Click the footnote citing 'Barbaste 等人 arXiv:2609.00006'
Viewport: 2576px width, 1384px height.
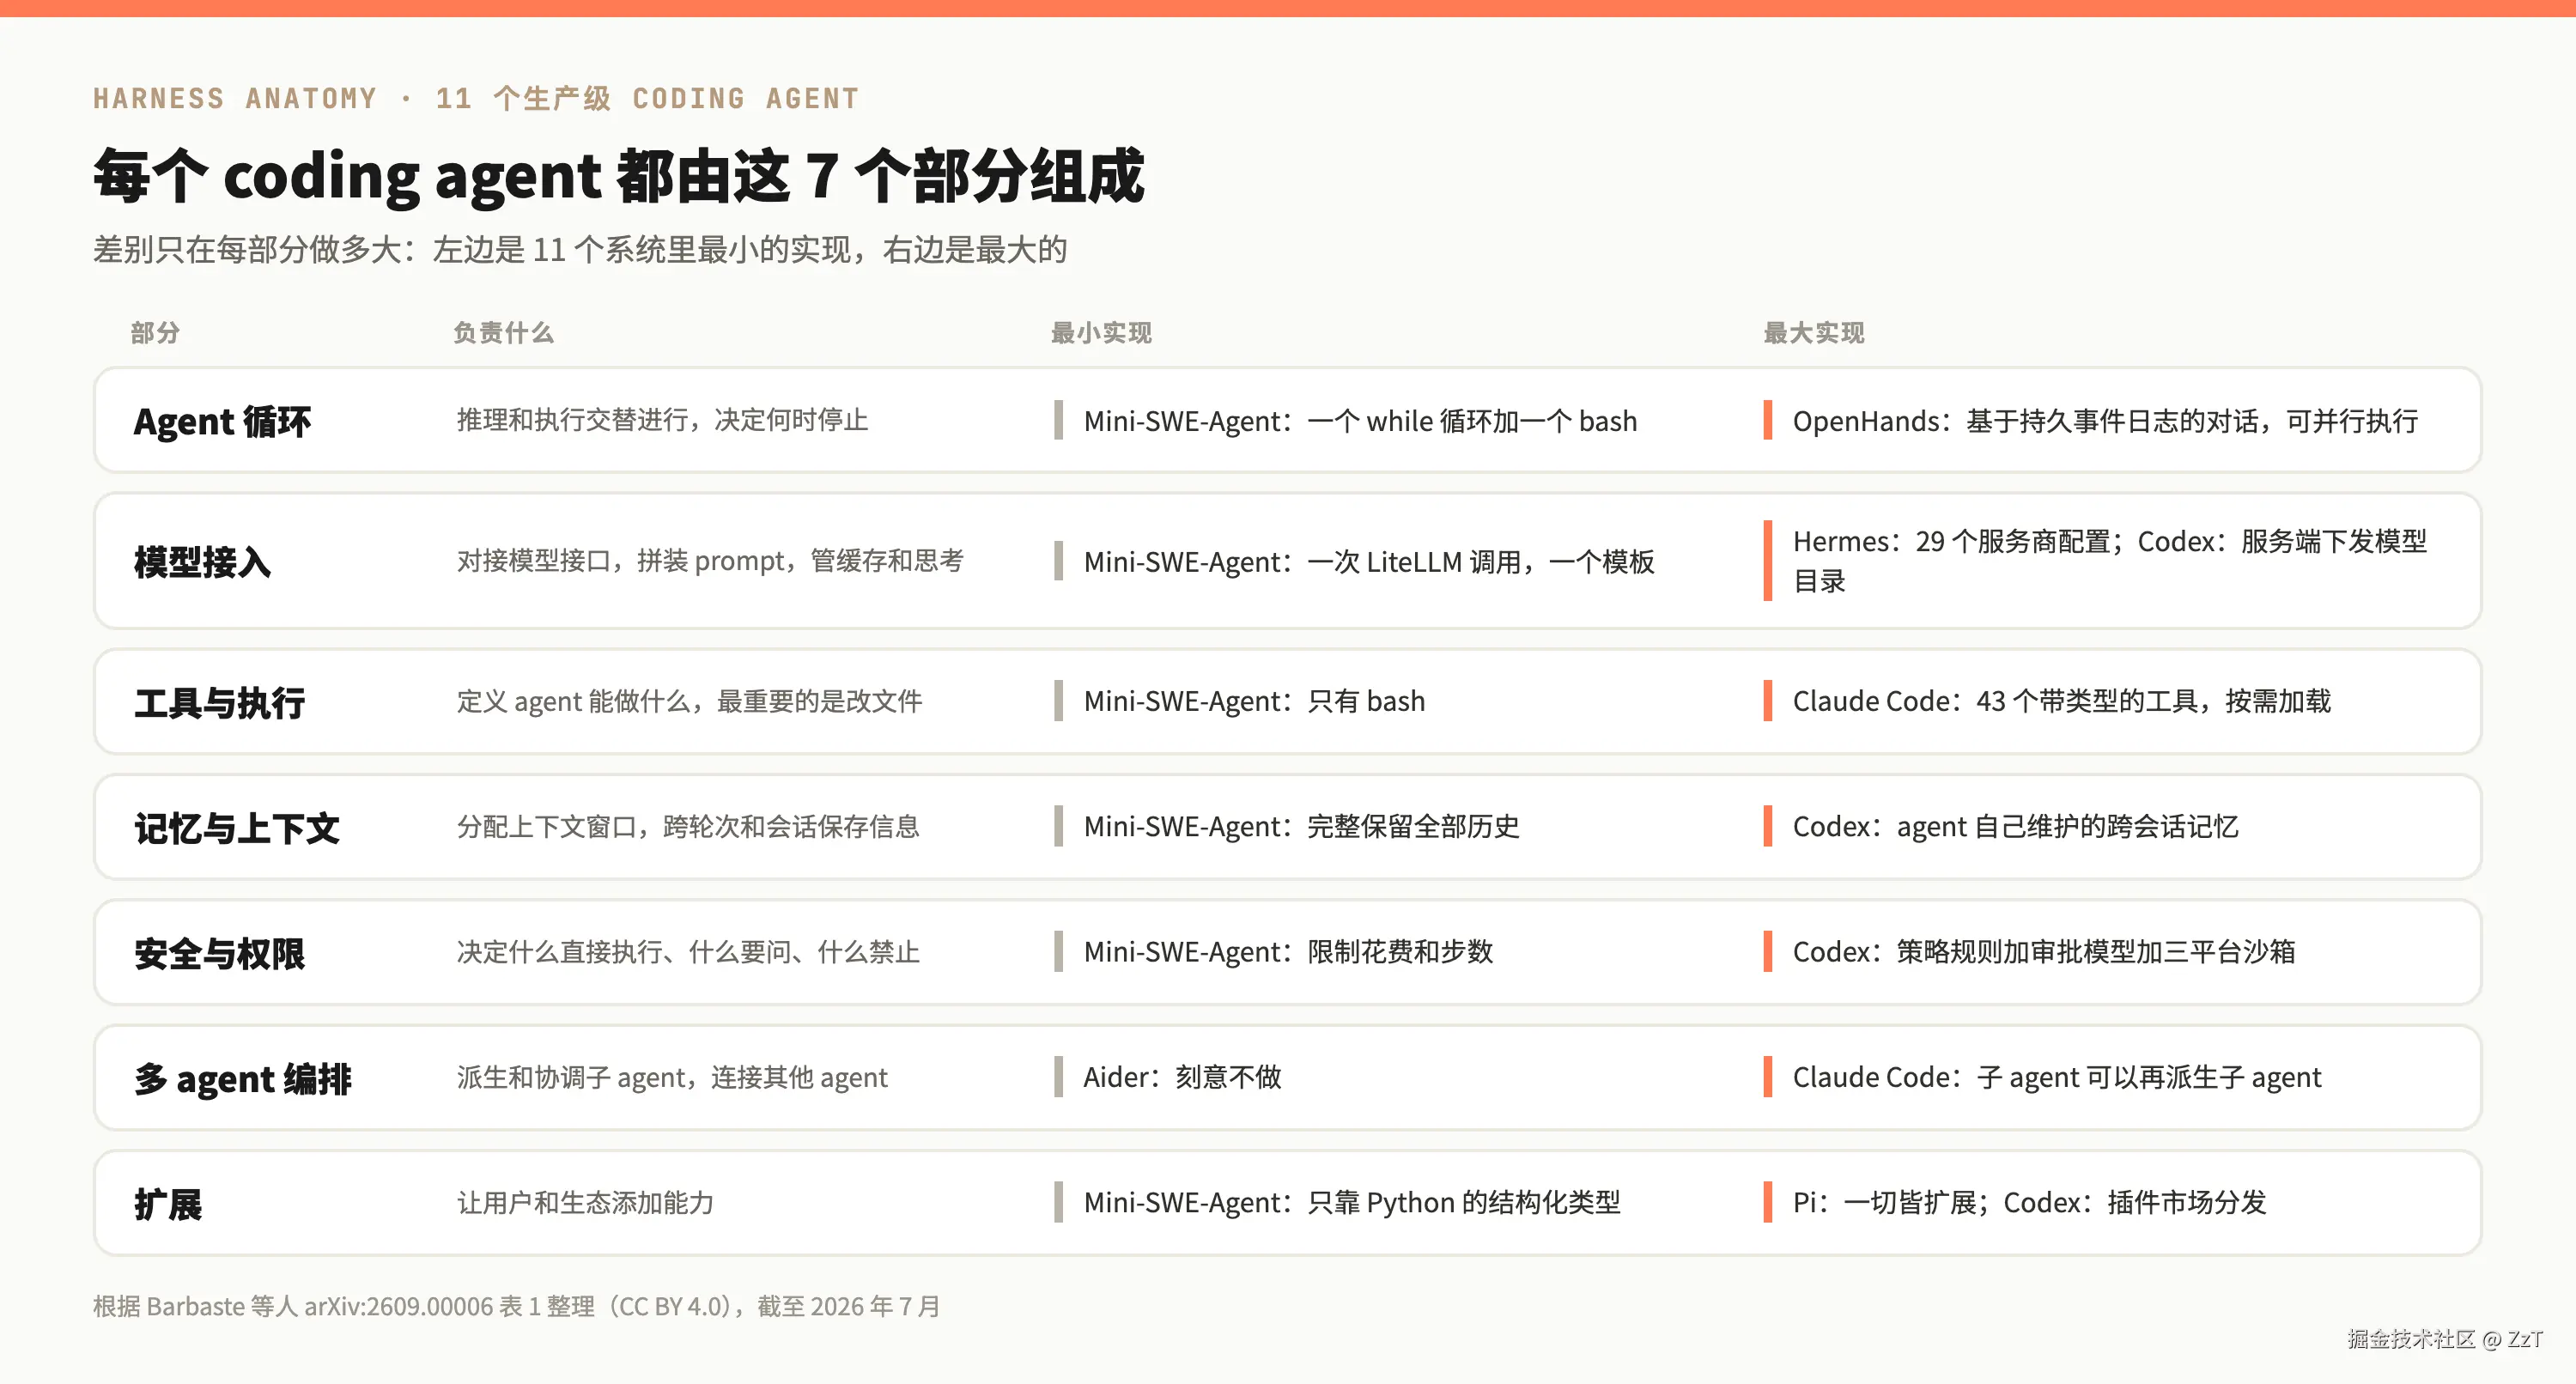[x=516, y=1307]
